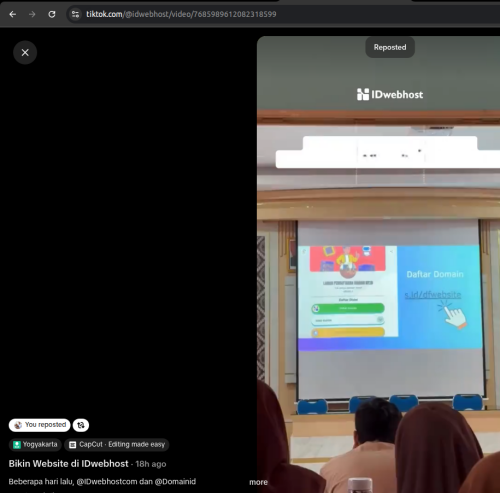Screen dimensions: 500x493
Task: Close the TikTok video viewer
Action: click(25, 52)
